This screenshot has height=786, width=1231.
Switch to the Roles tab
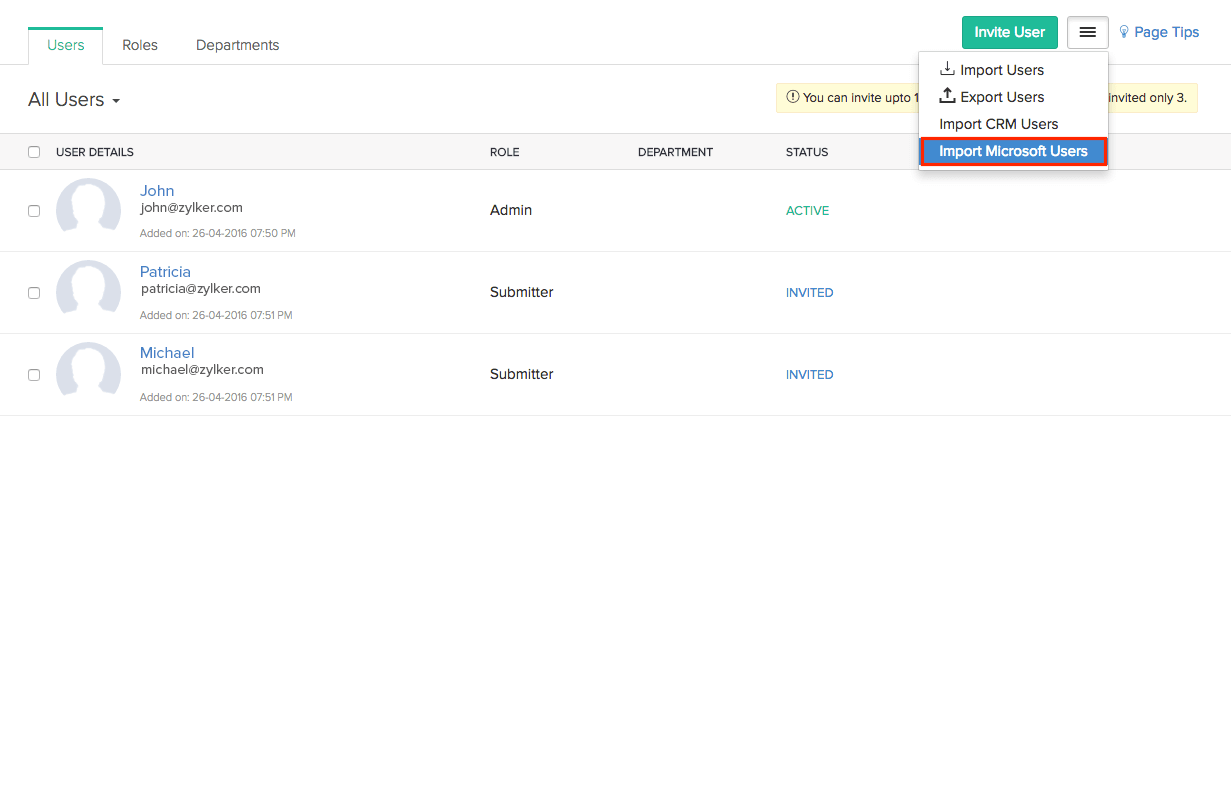tap(139, 45)
